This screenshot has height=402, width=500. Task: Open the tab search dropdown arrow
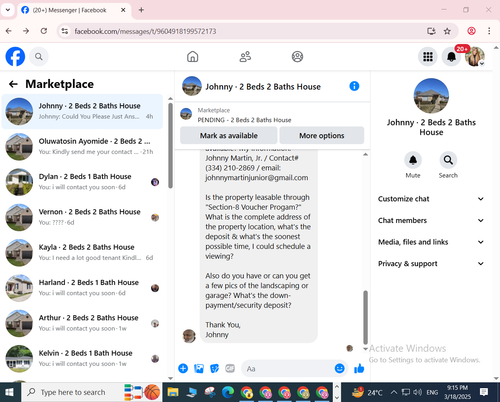click(8, 10)
